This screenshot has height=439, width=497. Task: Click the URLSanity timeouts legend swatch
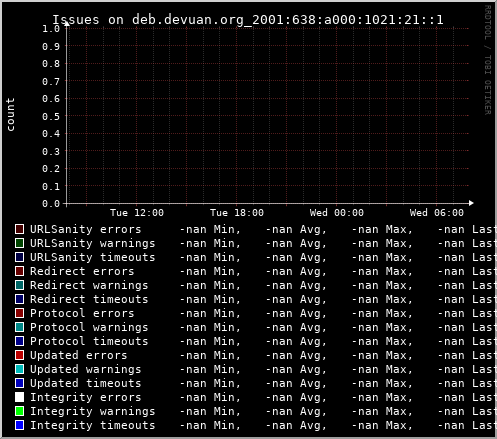coord(20,257)
